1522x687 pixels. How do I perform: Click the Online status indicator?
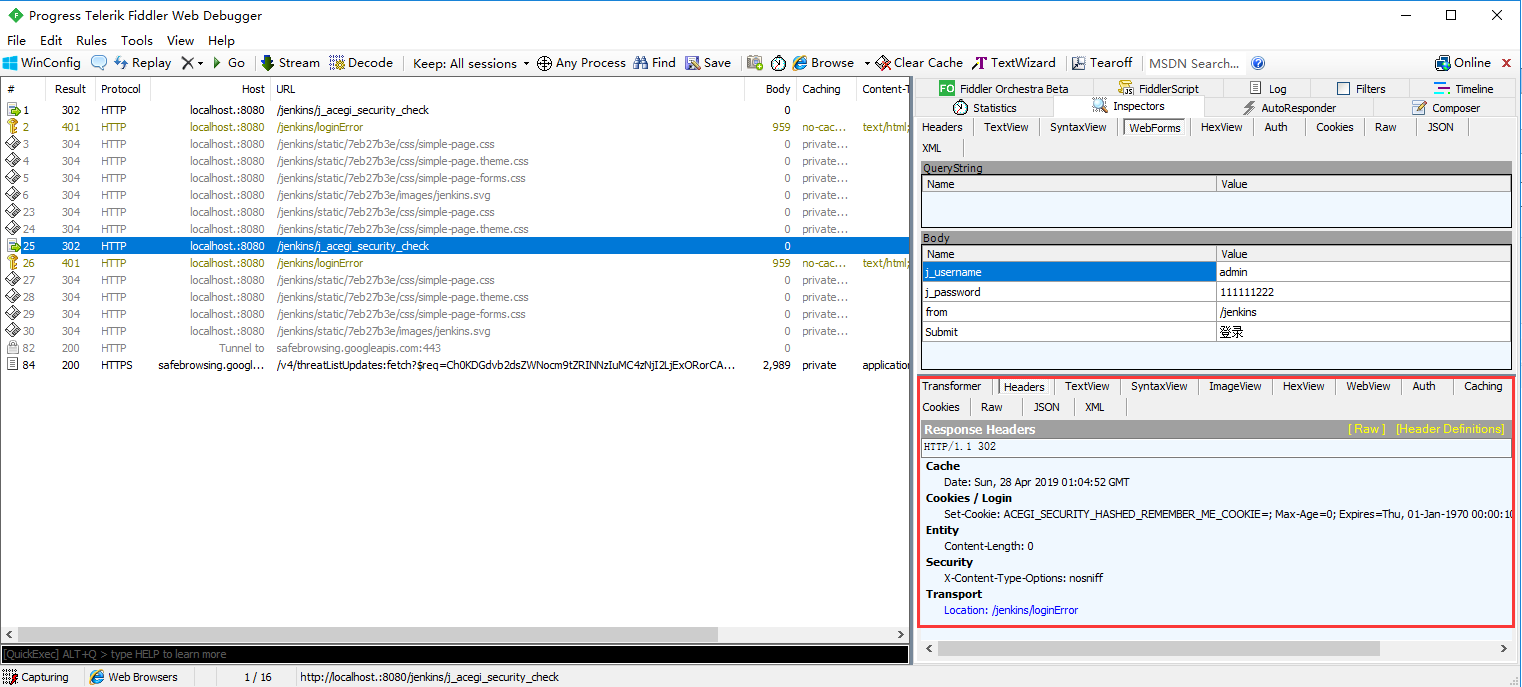[1462, 63]
